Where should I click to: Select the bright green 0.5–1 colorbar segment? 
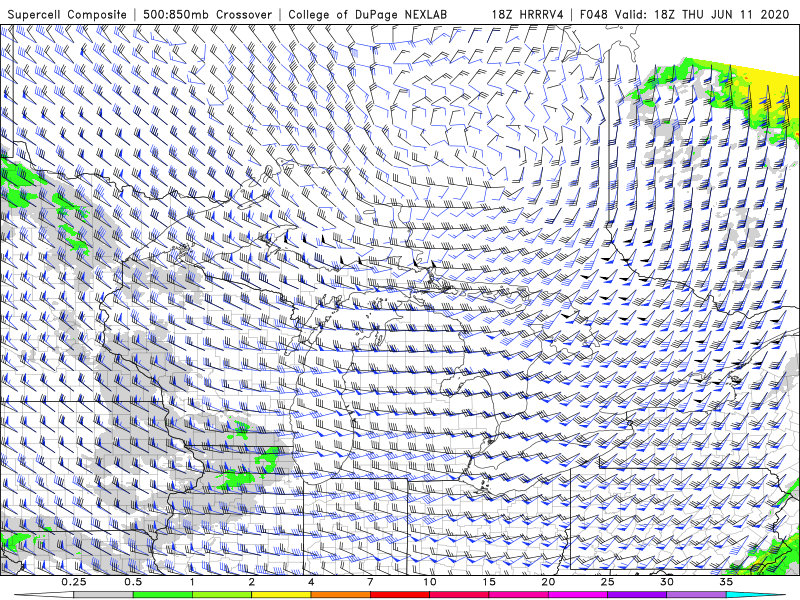pos(163,595)
